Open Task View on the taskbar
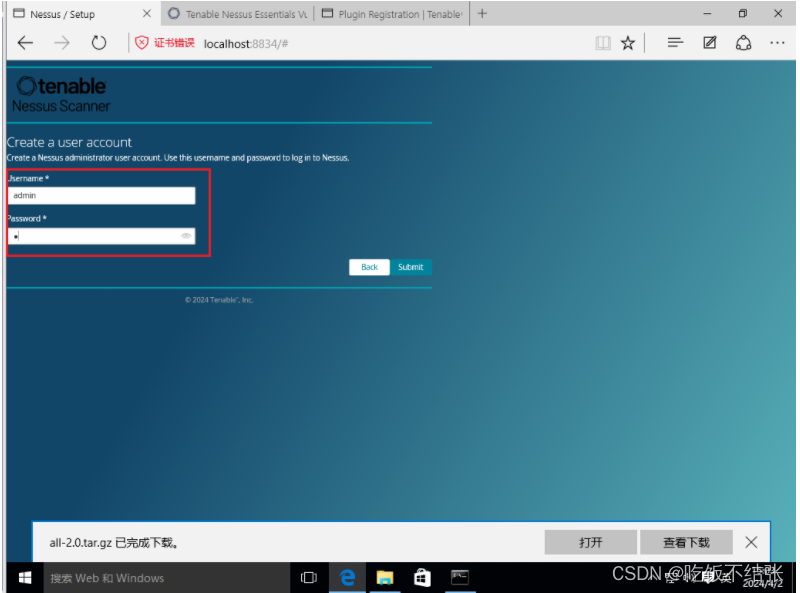Viewport: 800px width, 593px height. tap(309, 578)
